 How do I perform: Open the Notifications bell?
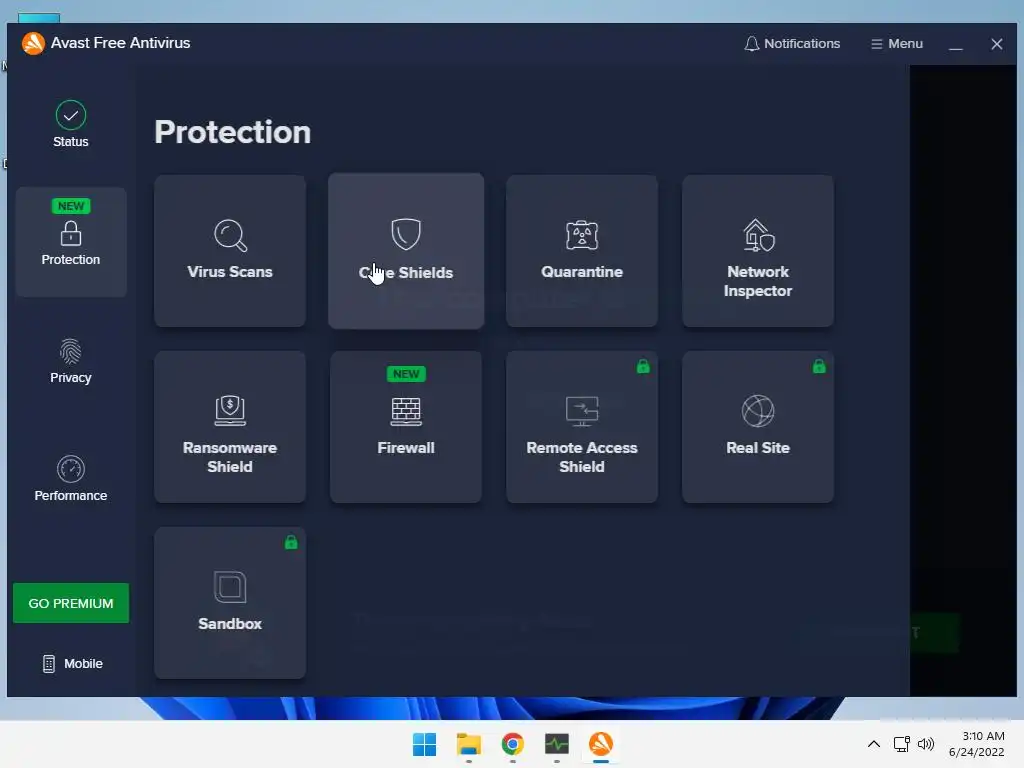[x=792, y=44]
